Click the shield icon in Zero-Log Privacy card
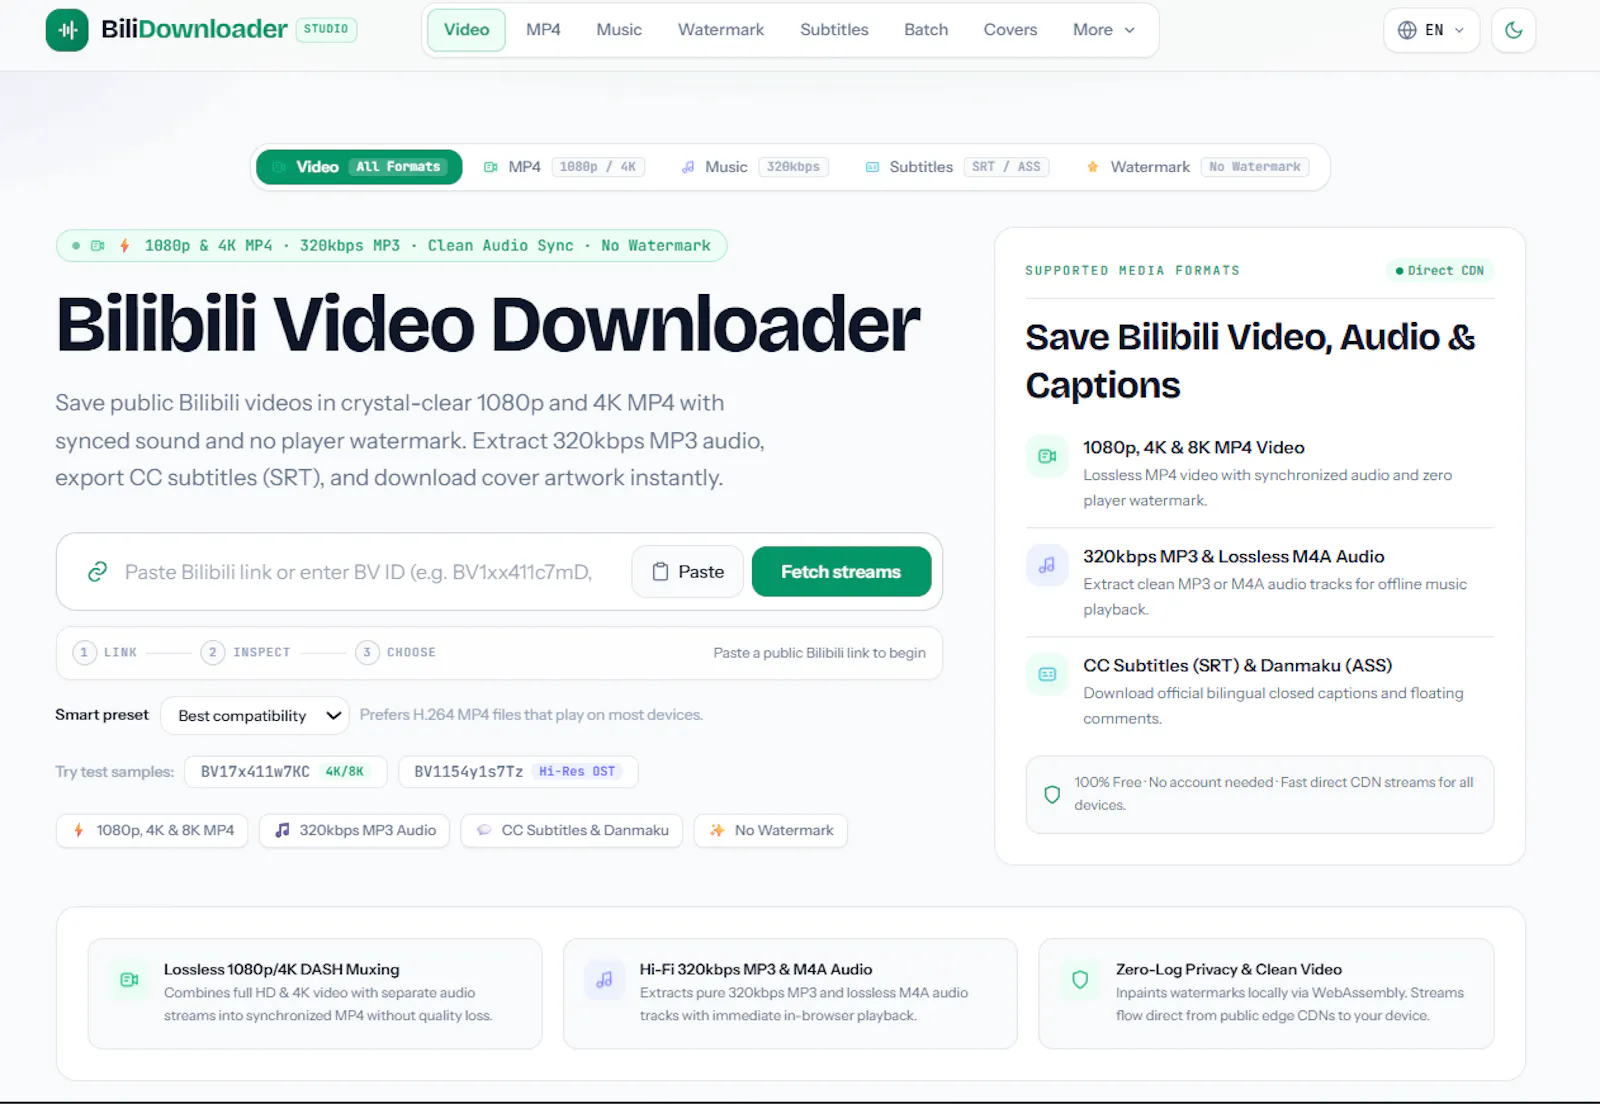1600x1104 pixels. 1080,981
